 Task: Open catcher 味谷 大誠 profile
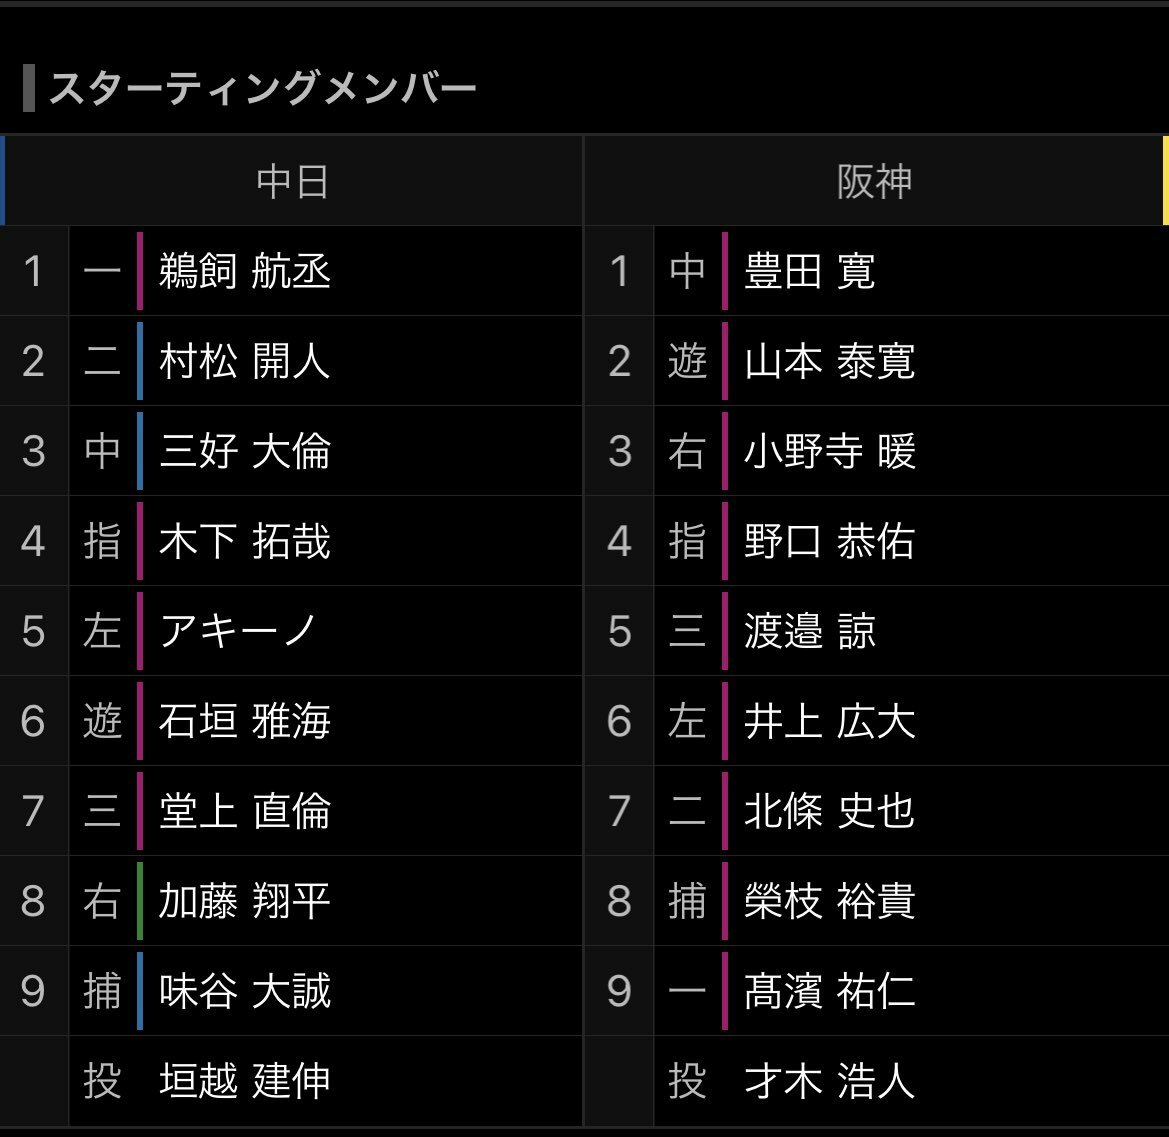coord(245,991)
